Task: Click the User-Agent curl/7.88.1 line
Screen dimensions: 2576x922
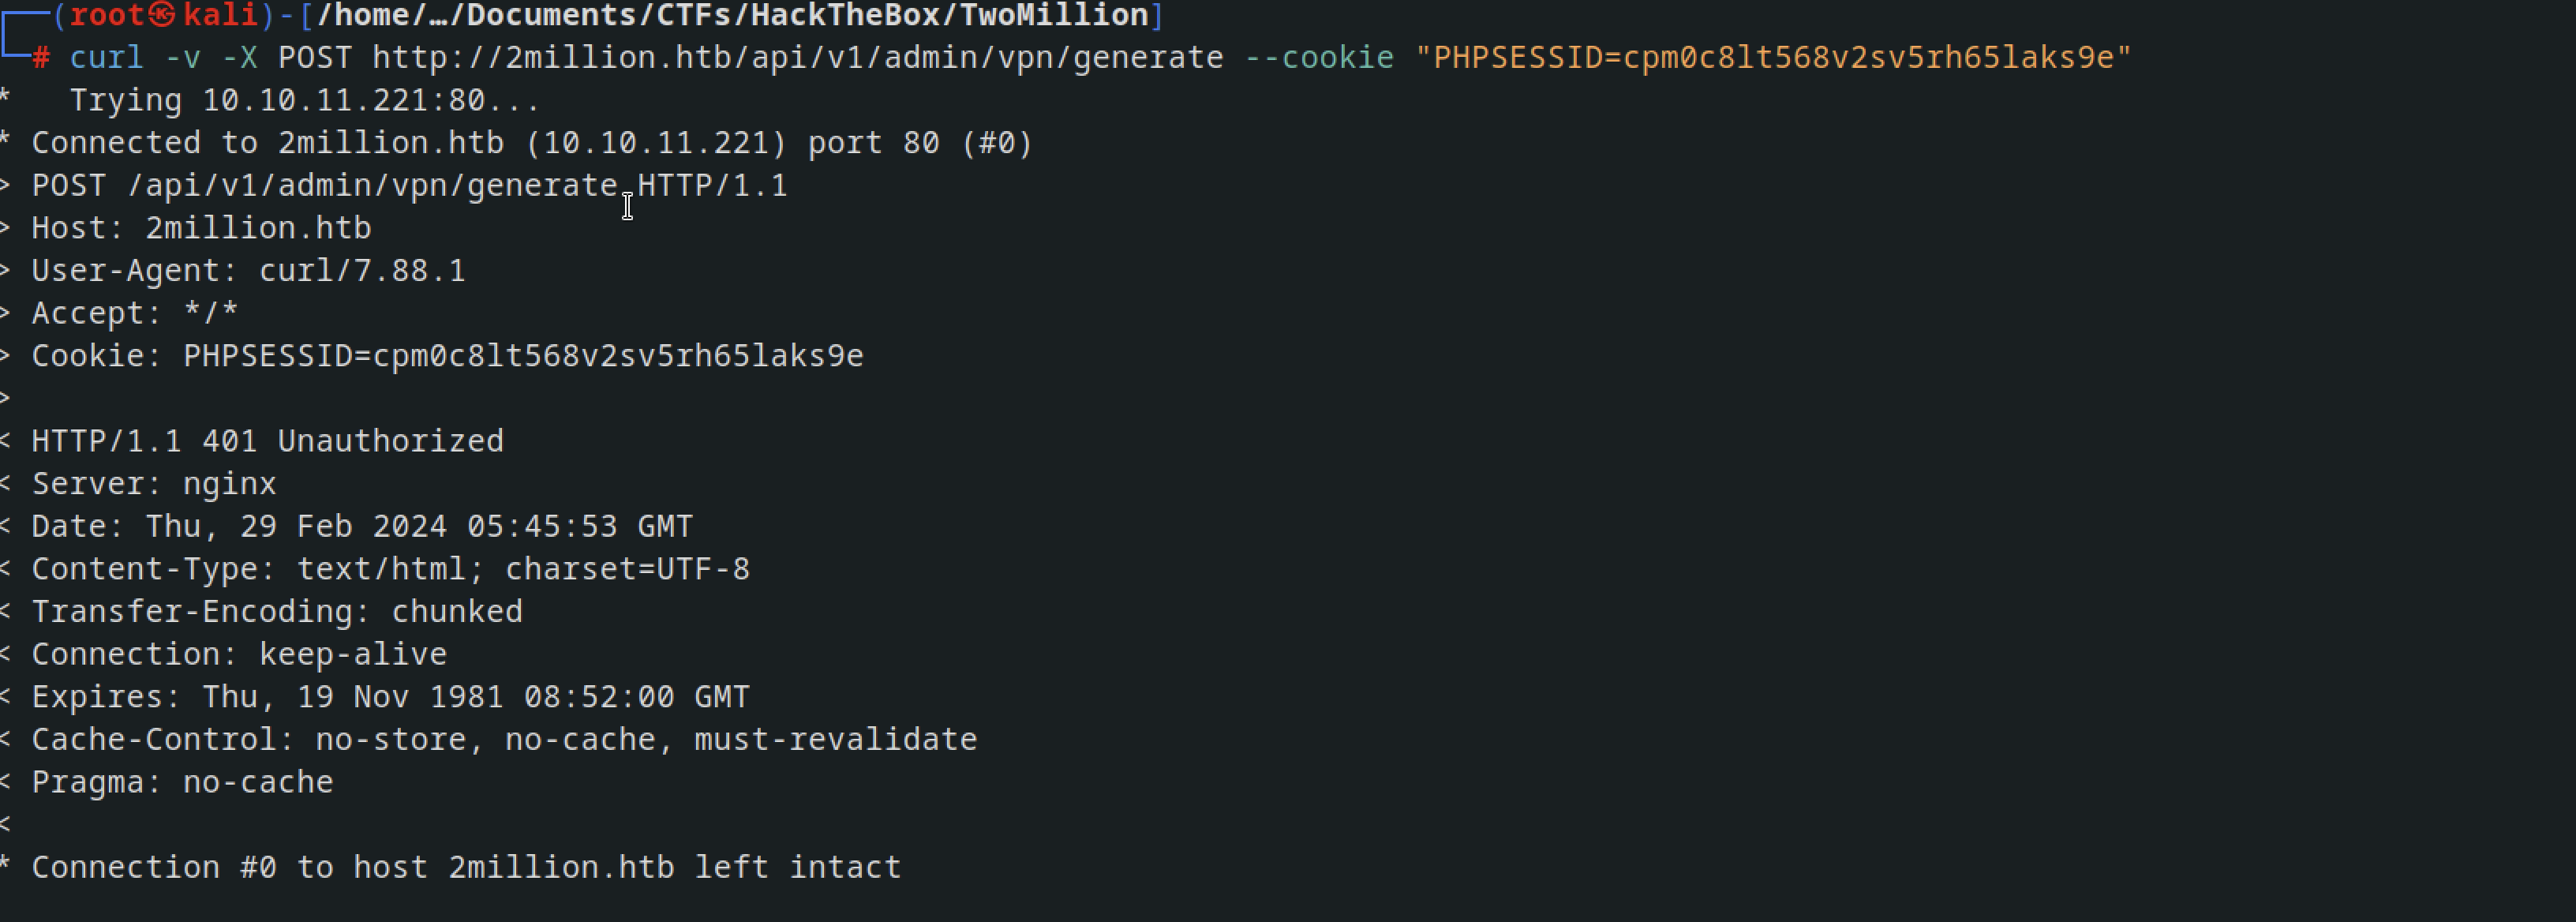Action: click(x=248, y=271)
